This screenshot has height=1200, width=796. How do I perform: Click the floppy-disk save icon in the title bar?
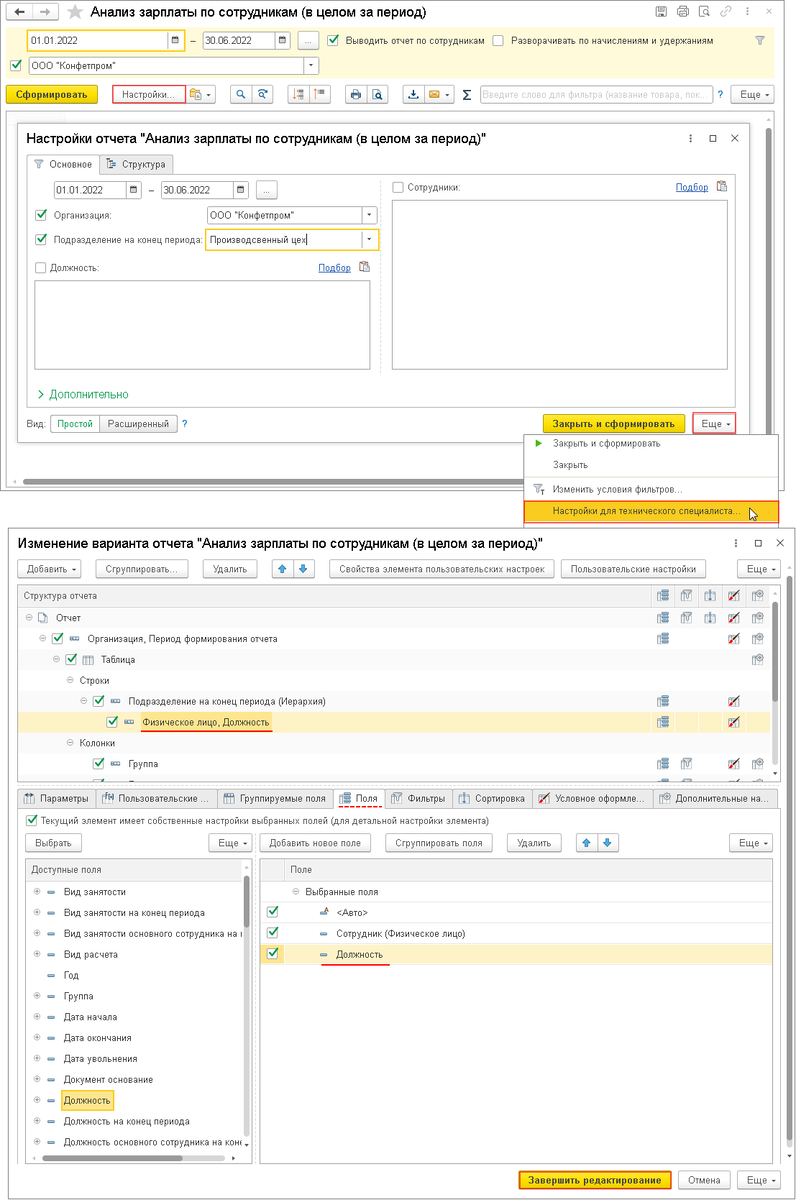tap(661, 12)
